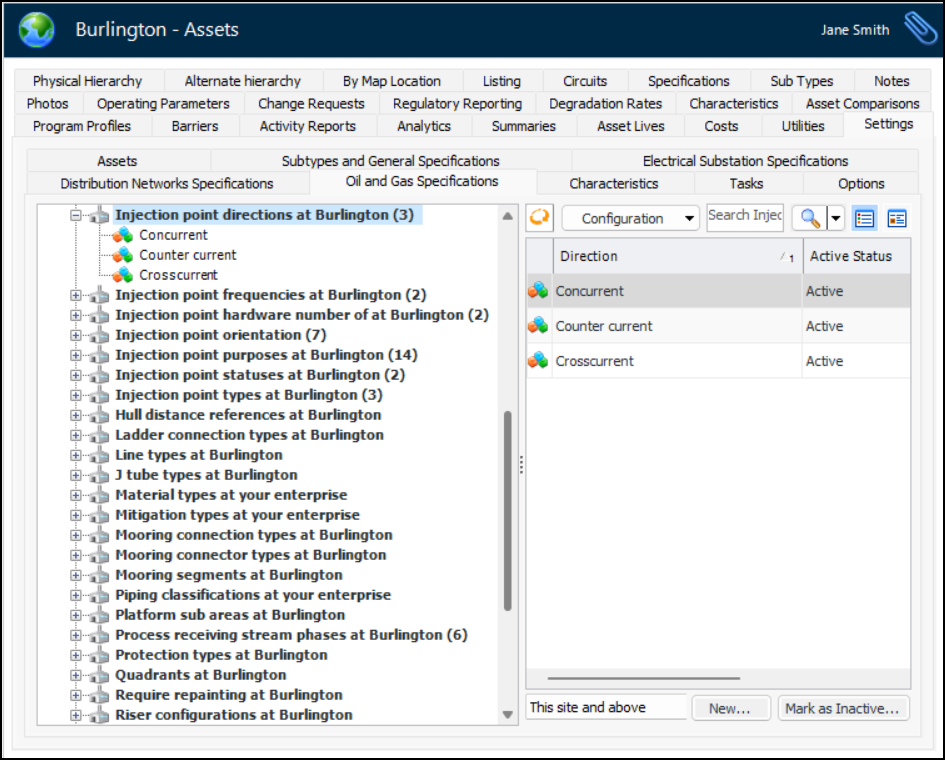Click the Counter current icon in the tree

click(x=123, y=255)
